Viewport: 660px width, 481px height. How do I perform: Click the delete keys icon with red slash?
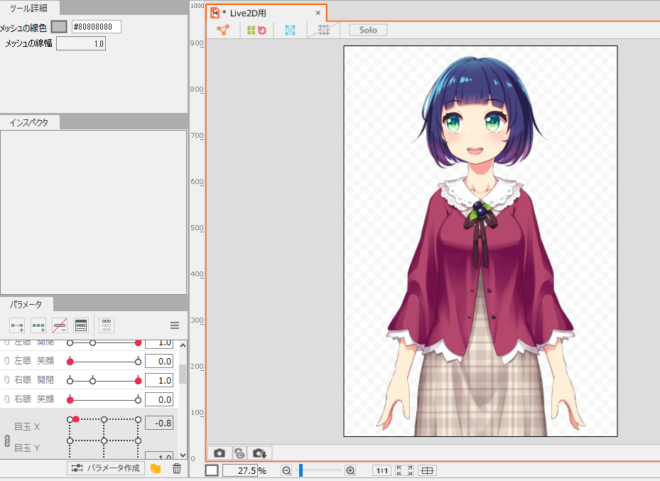tap(60, 325)
